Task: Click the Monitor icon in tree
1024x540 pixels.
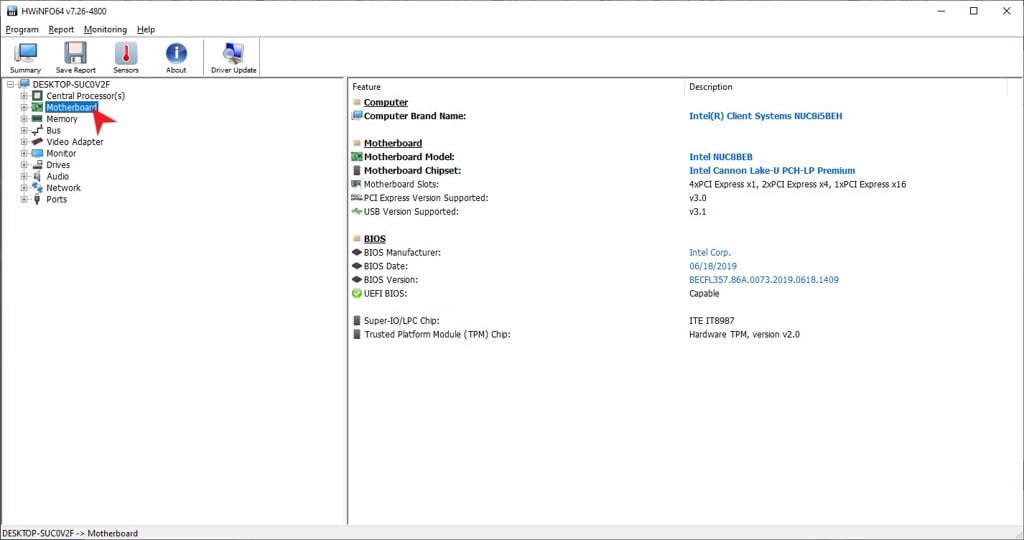Action: [37, 153]
